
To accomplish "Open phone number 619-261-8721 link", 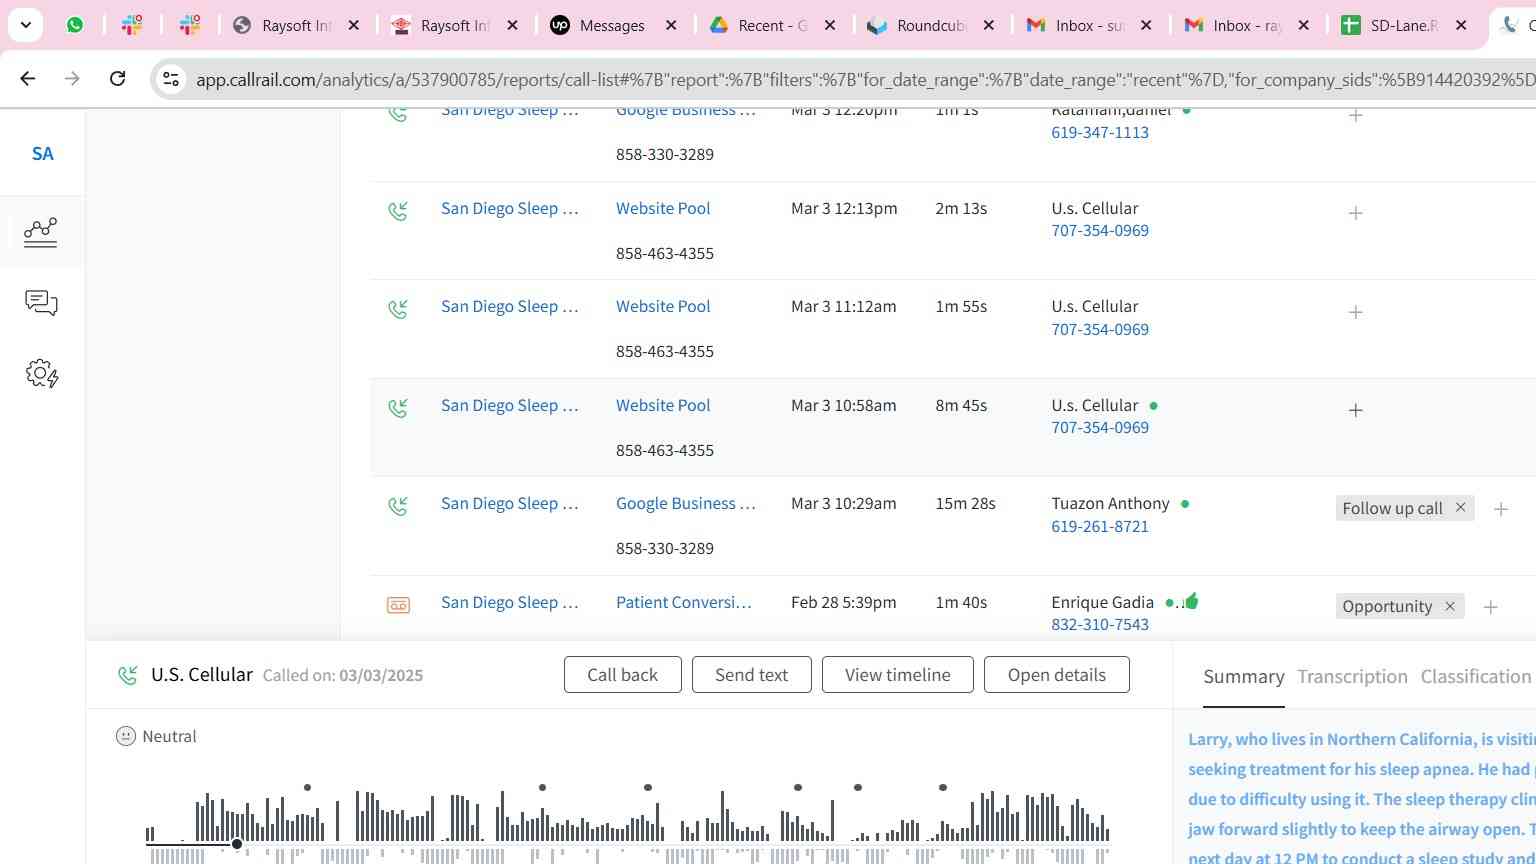I will click(x=1100, y=527).
